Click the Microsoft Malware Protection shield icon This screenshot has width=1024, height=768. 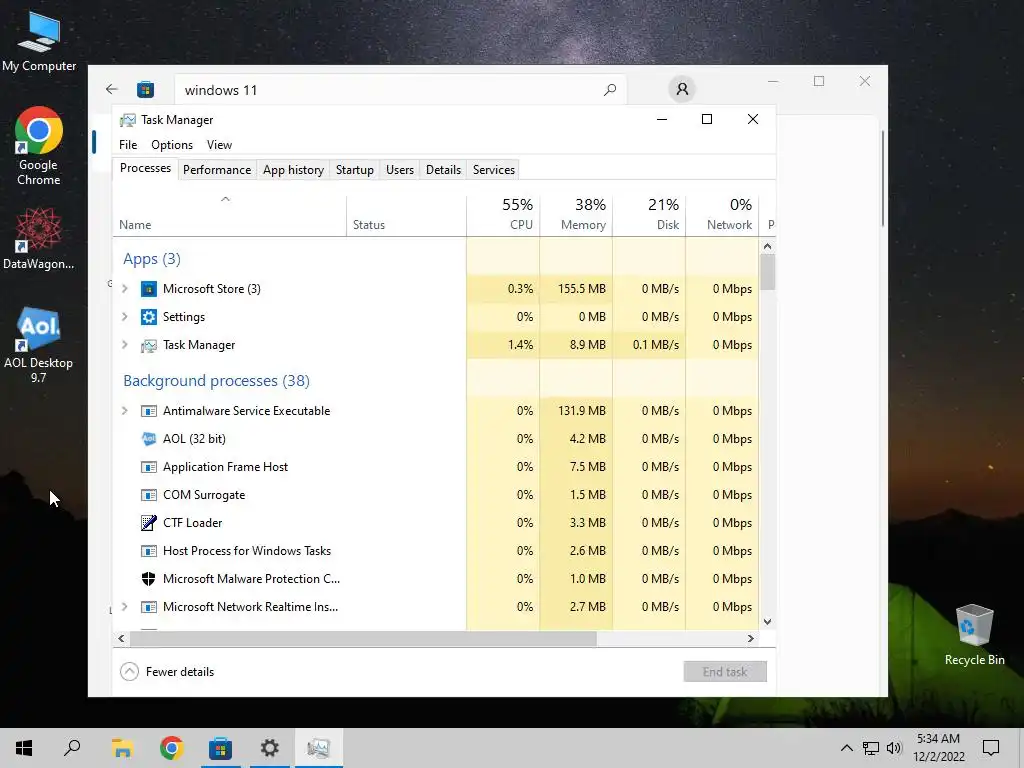149,579
